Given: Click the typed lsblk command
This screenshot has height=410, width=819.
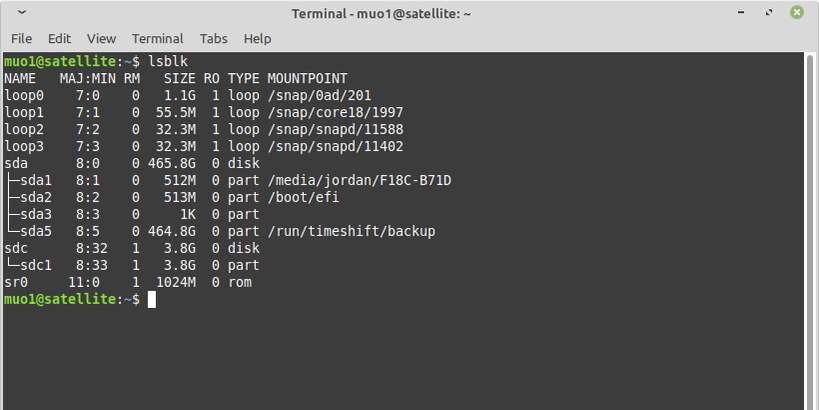Looking at the screenshot, I should [168, 62].
